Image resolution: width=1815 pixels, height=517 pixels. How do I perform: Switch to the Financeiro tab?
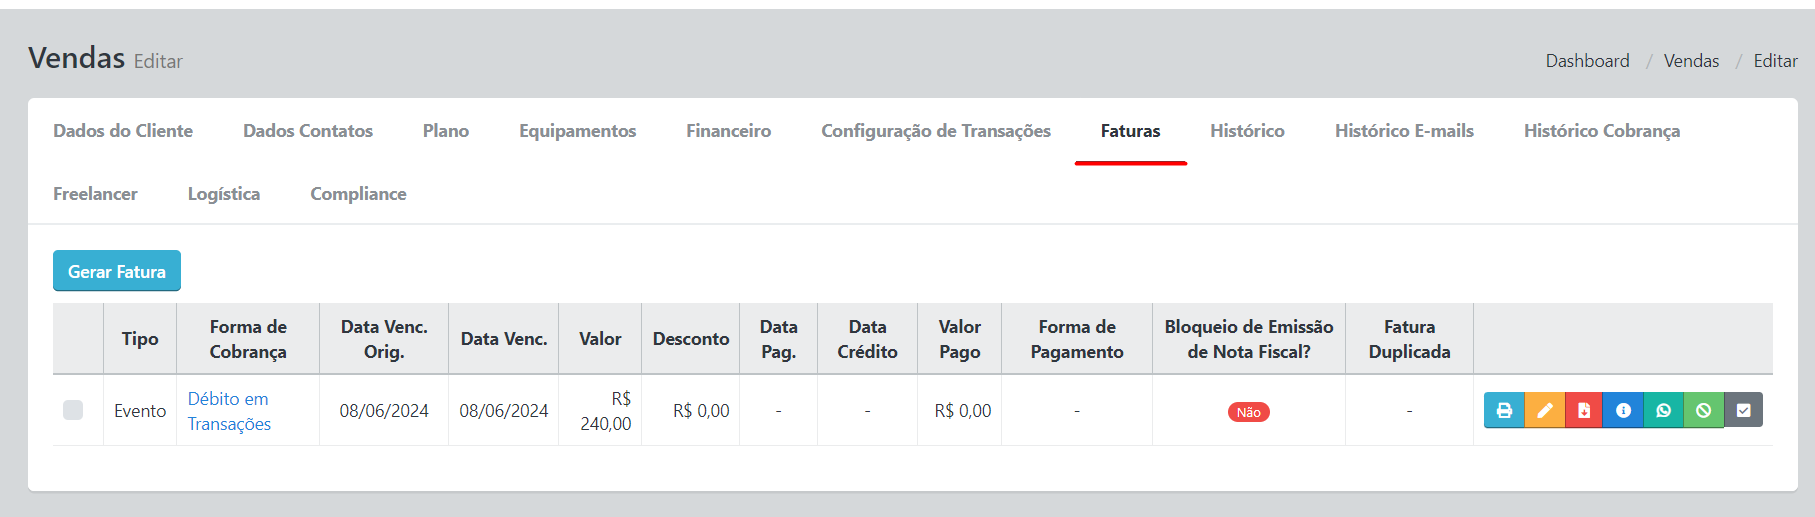click(728, 131)
